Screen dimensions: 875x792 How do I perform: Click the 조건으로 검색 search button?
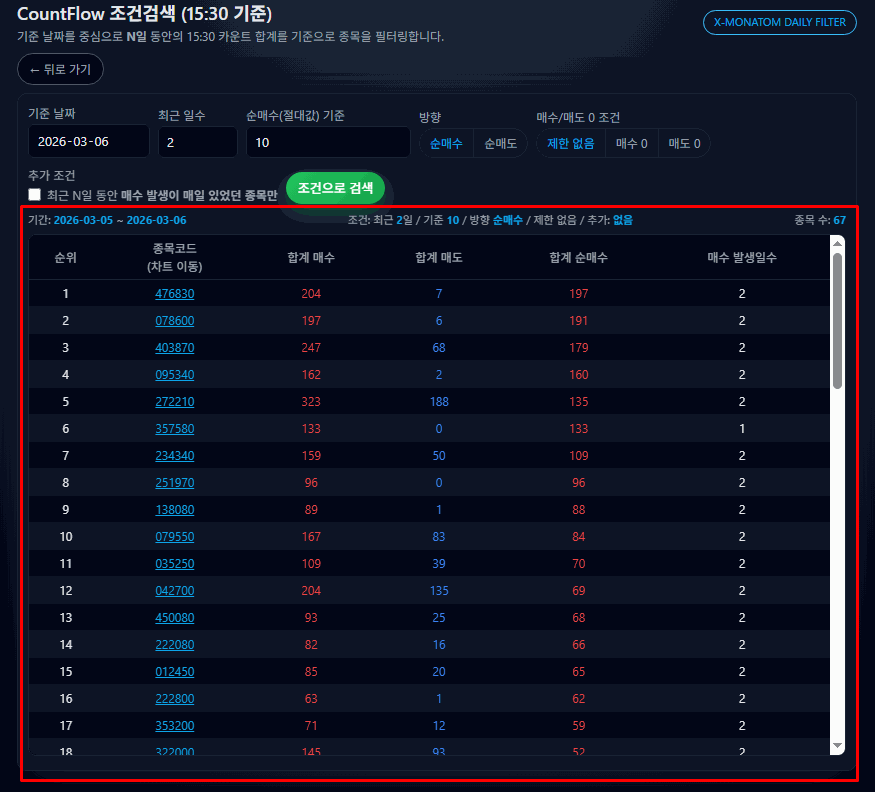335,188
